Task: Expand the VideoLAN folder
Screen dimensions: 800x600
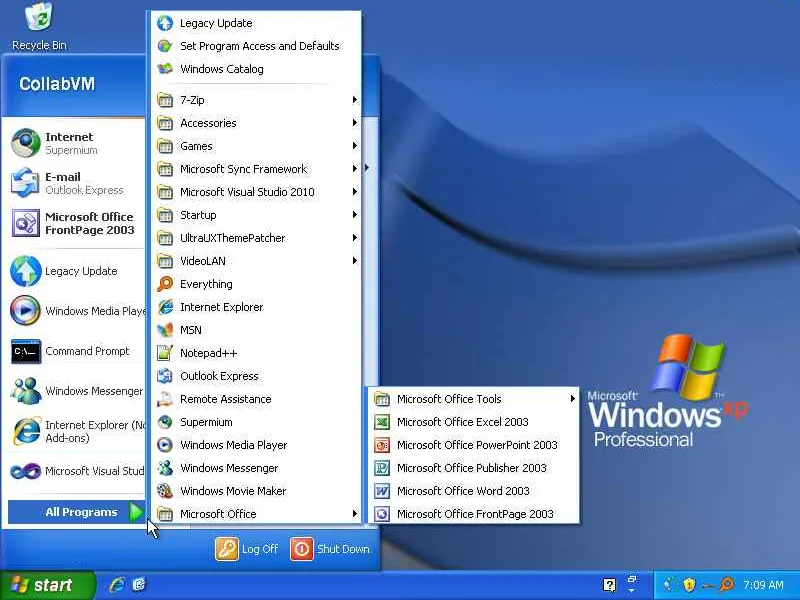Action: 257,261
